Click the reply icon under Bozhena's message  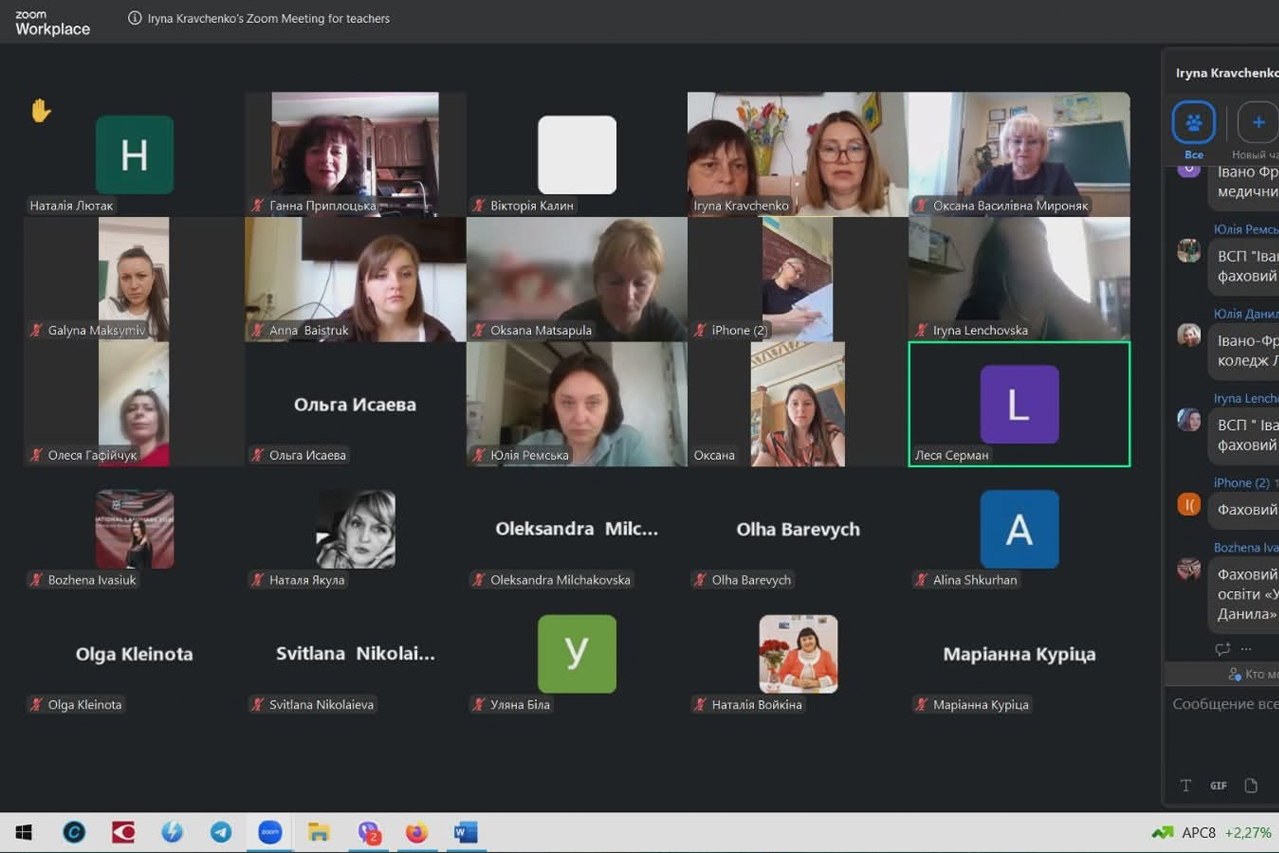(x=1222, y=649)
